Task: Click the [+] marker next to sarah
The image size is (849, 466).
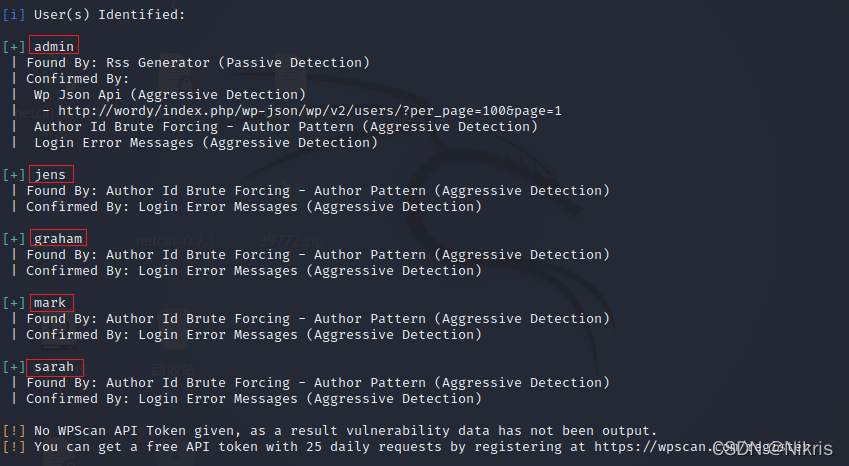Action: [14, 367]
